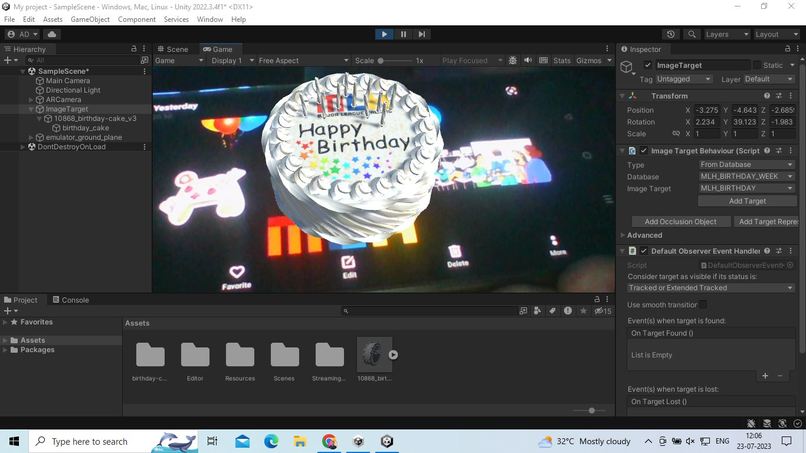The image size is (806, 453).
Task: Toggle the Image Target Behaviour enabled checkbox
Action: pos(644,151)
